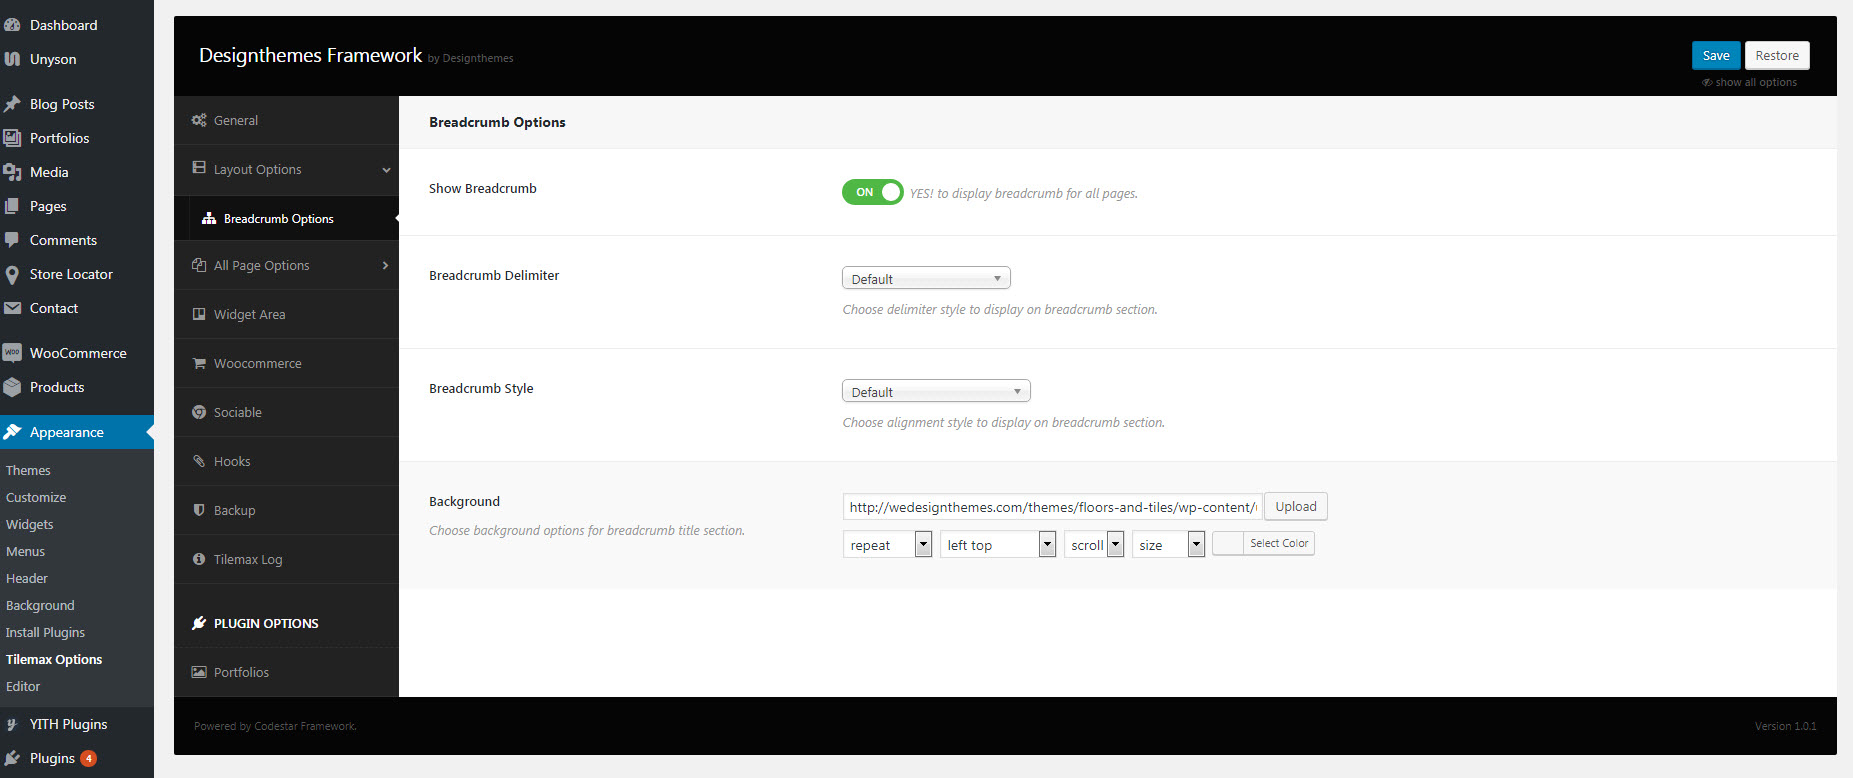Toggle the show all options eye link
This screenshot has width=1853, height=778.
tap(1749, 83)
